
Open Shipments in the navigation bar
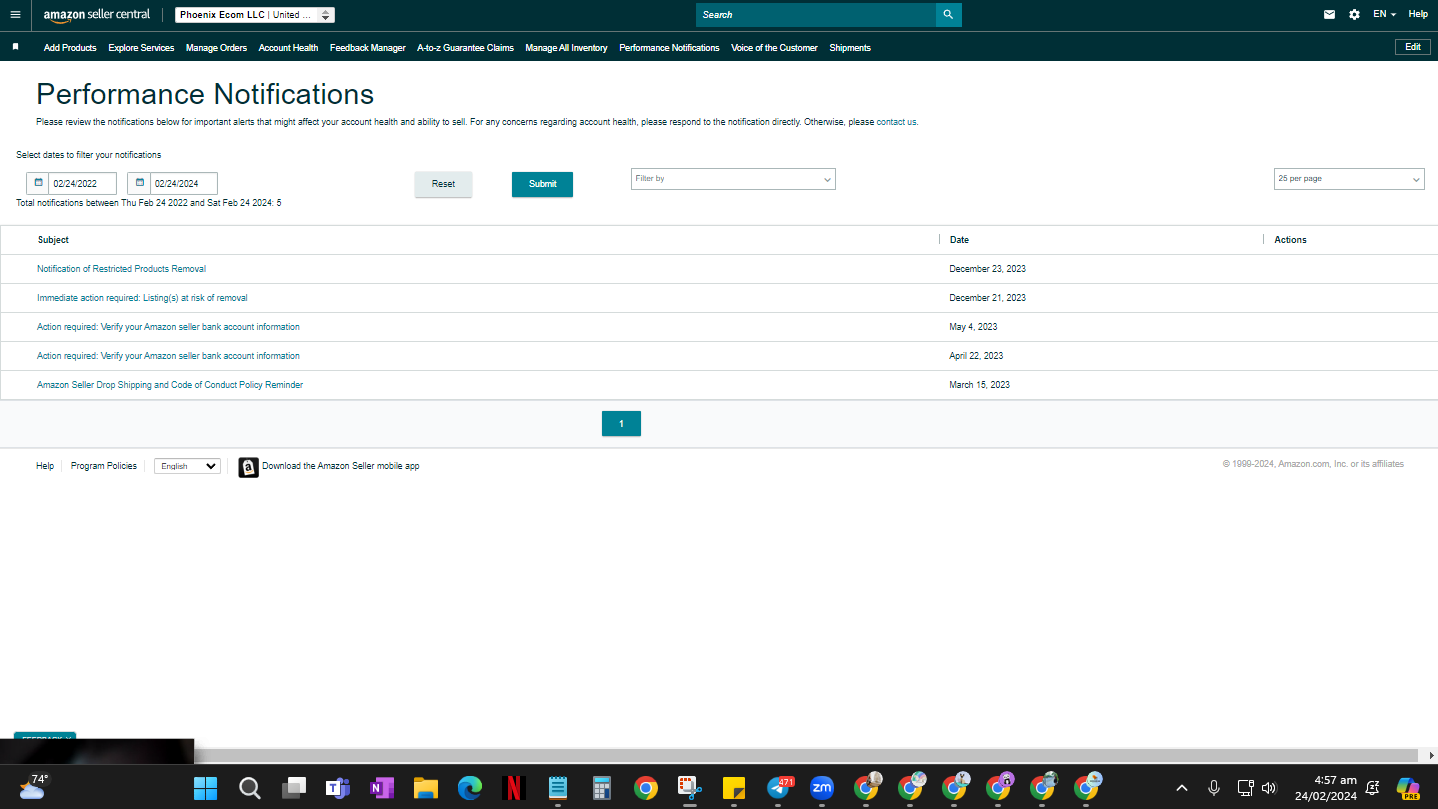coord(850,48)
